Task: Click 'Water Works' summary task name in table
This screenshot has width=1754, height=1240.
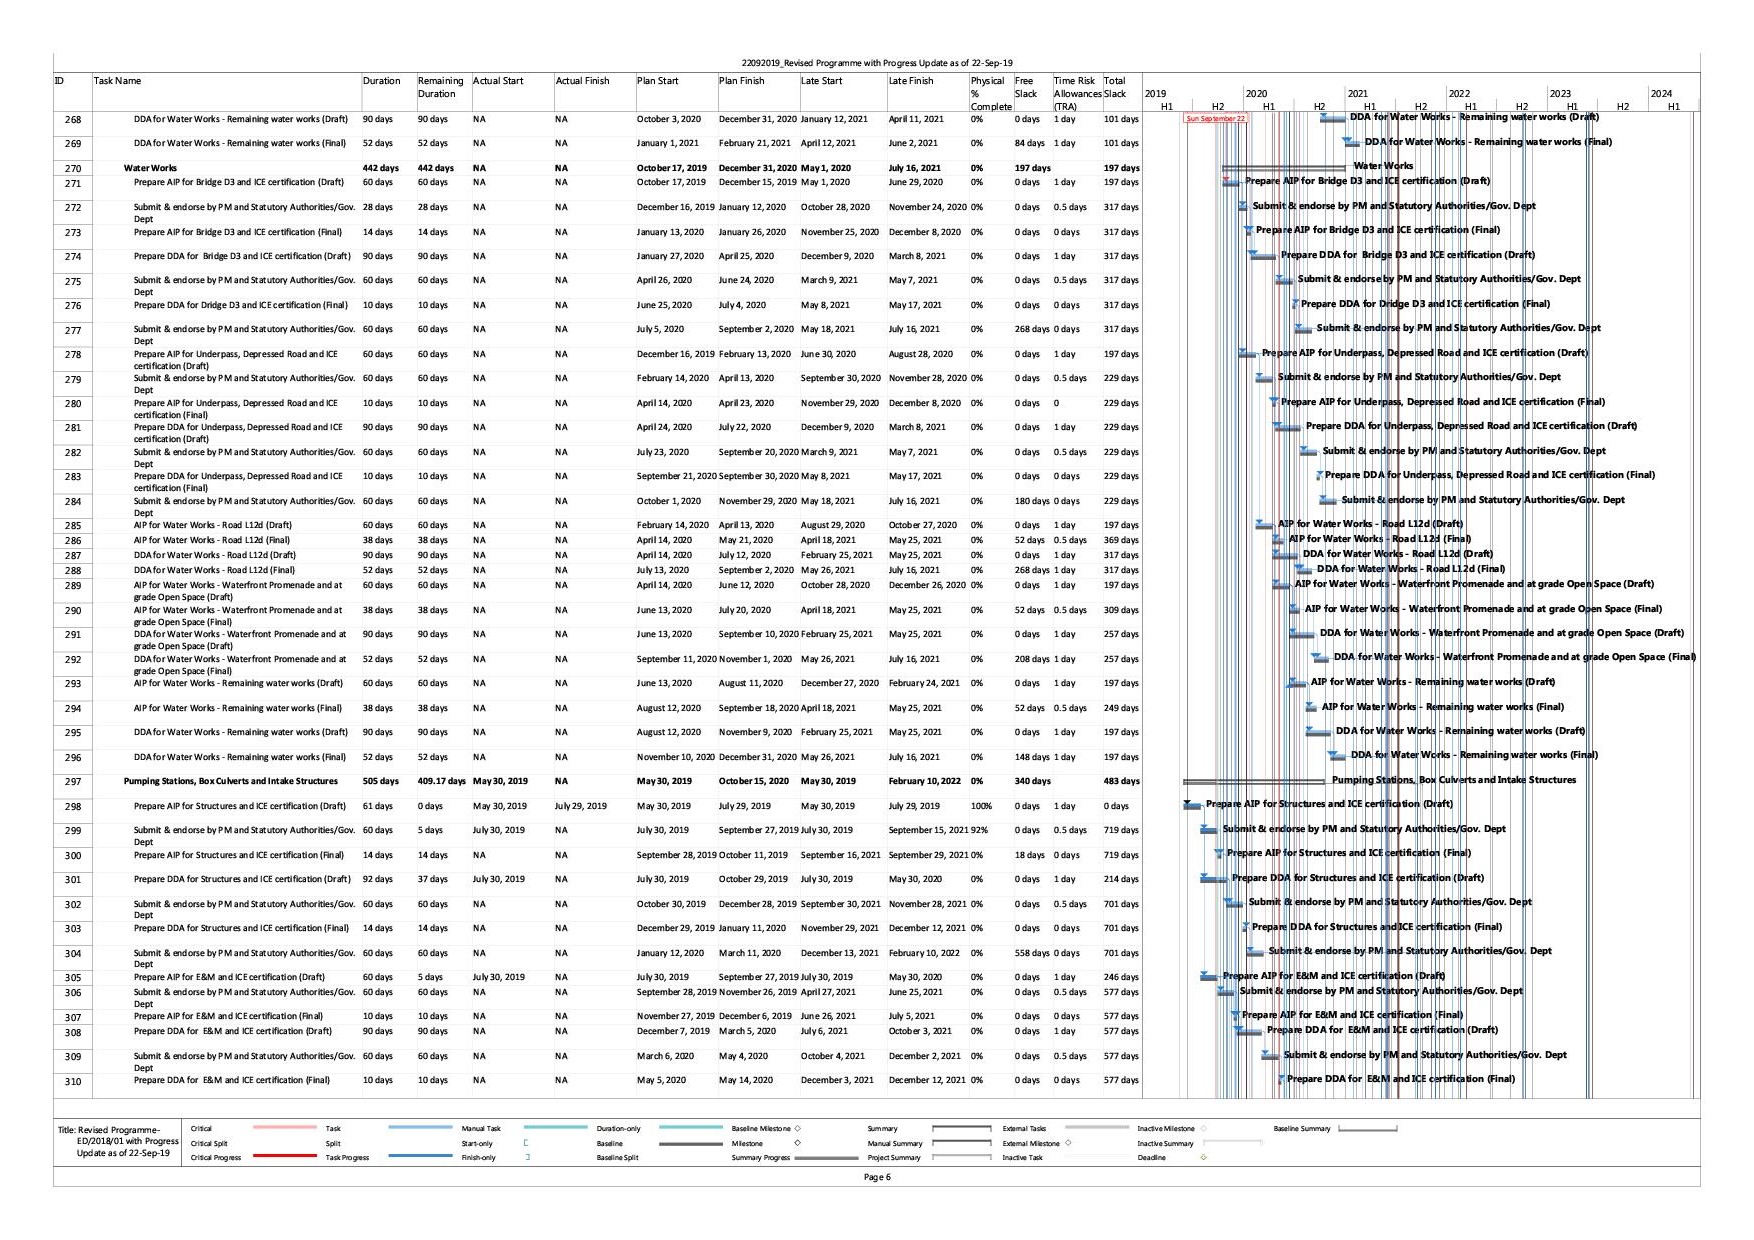Action: (150, 168)
